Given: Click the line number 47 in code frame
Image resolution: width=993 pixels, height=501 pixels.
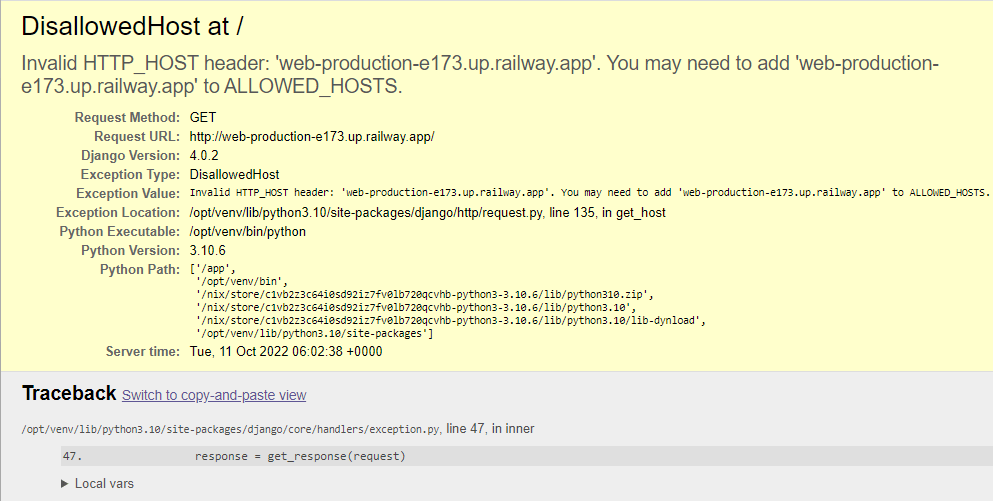Looking at the screenshot, I should click(70, 456).
